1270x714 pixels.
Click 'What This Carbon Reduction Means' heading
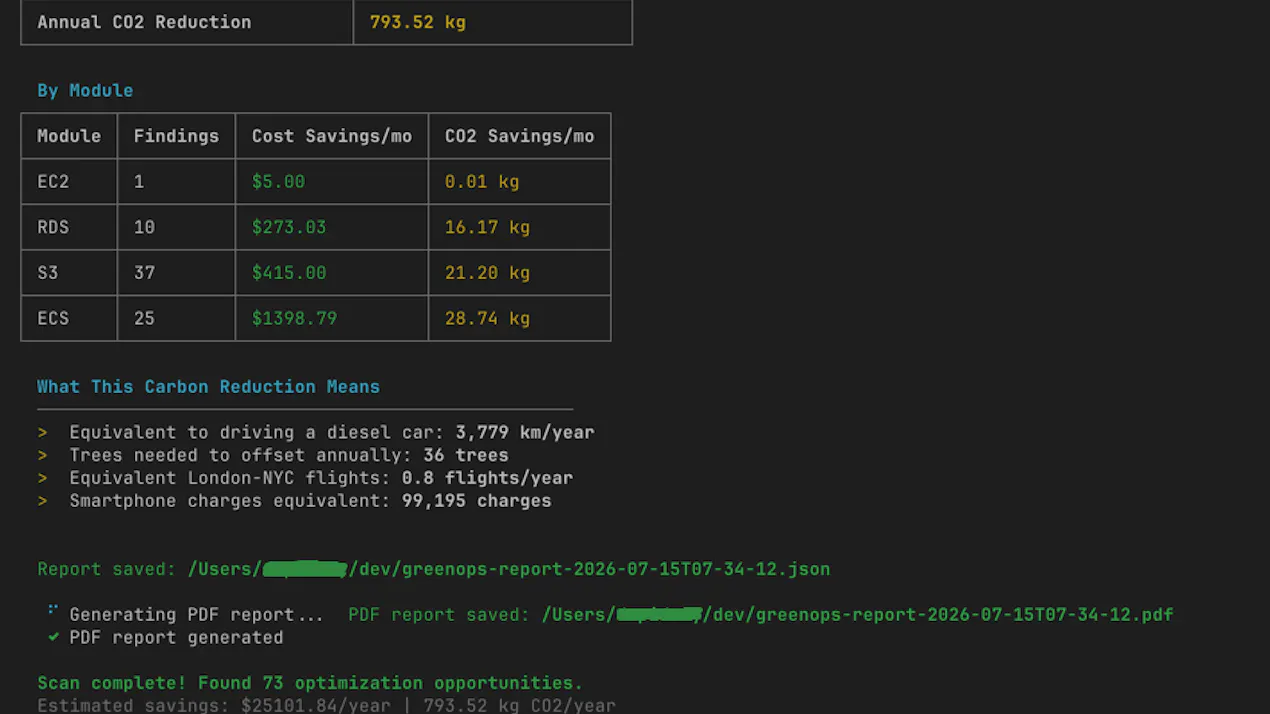208,387
